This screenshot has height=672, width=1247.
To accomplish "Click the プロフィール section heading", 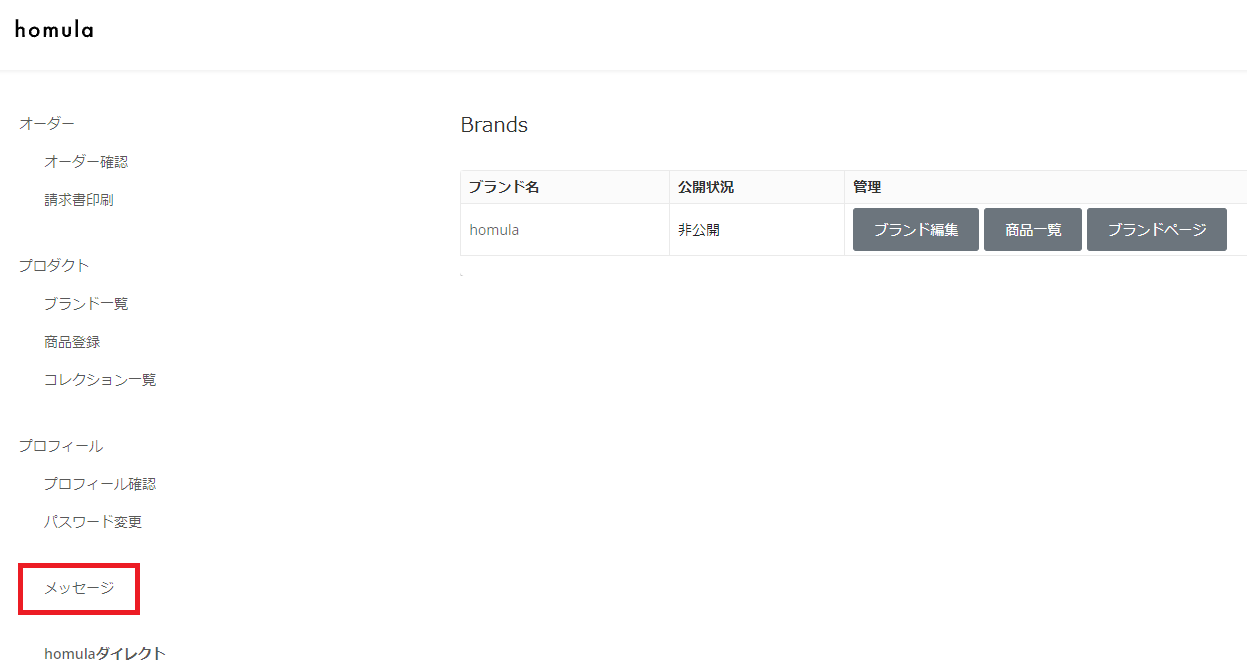I will (61, 446).
